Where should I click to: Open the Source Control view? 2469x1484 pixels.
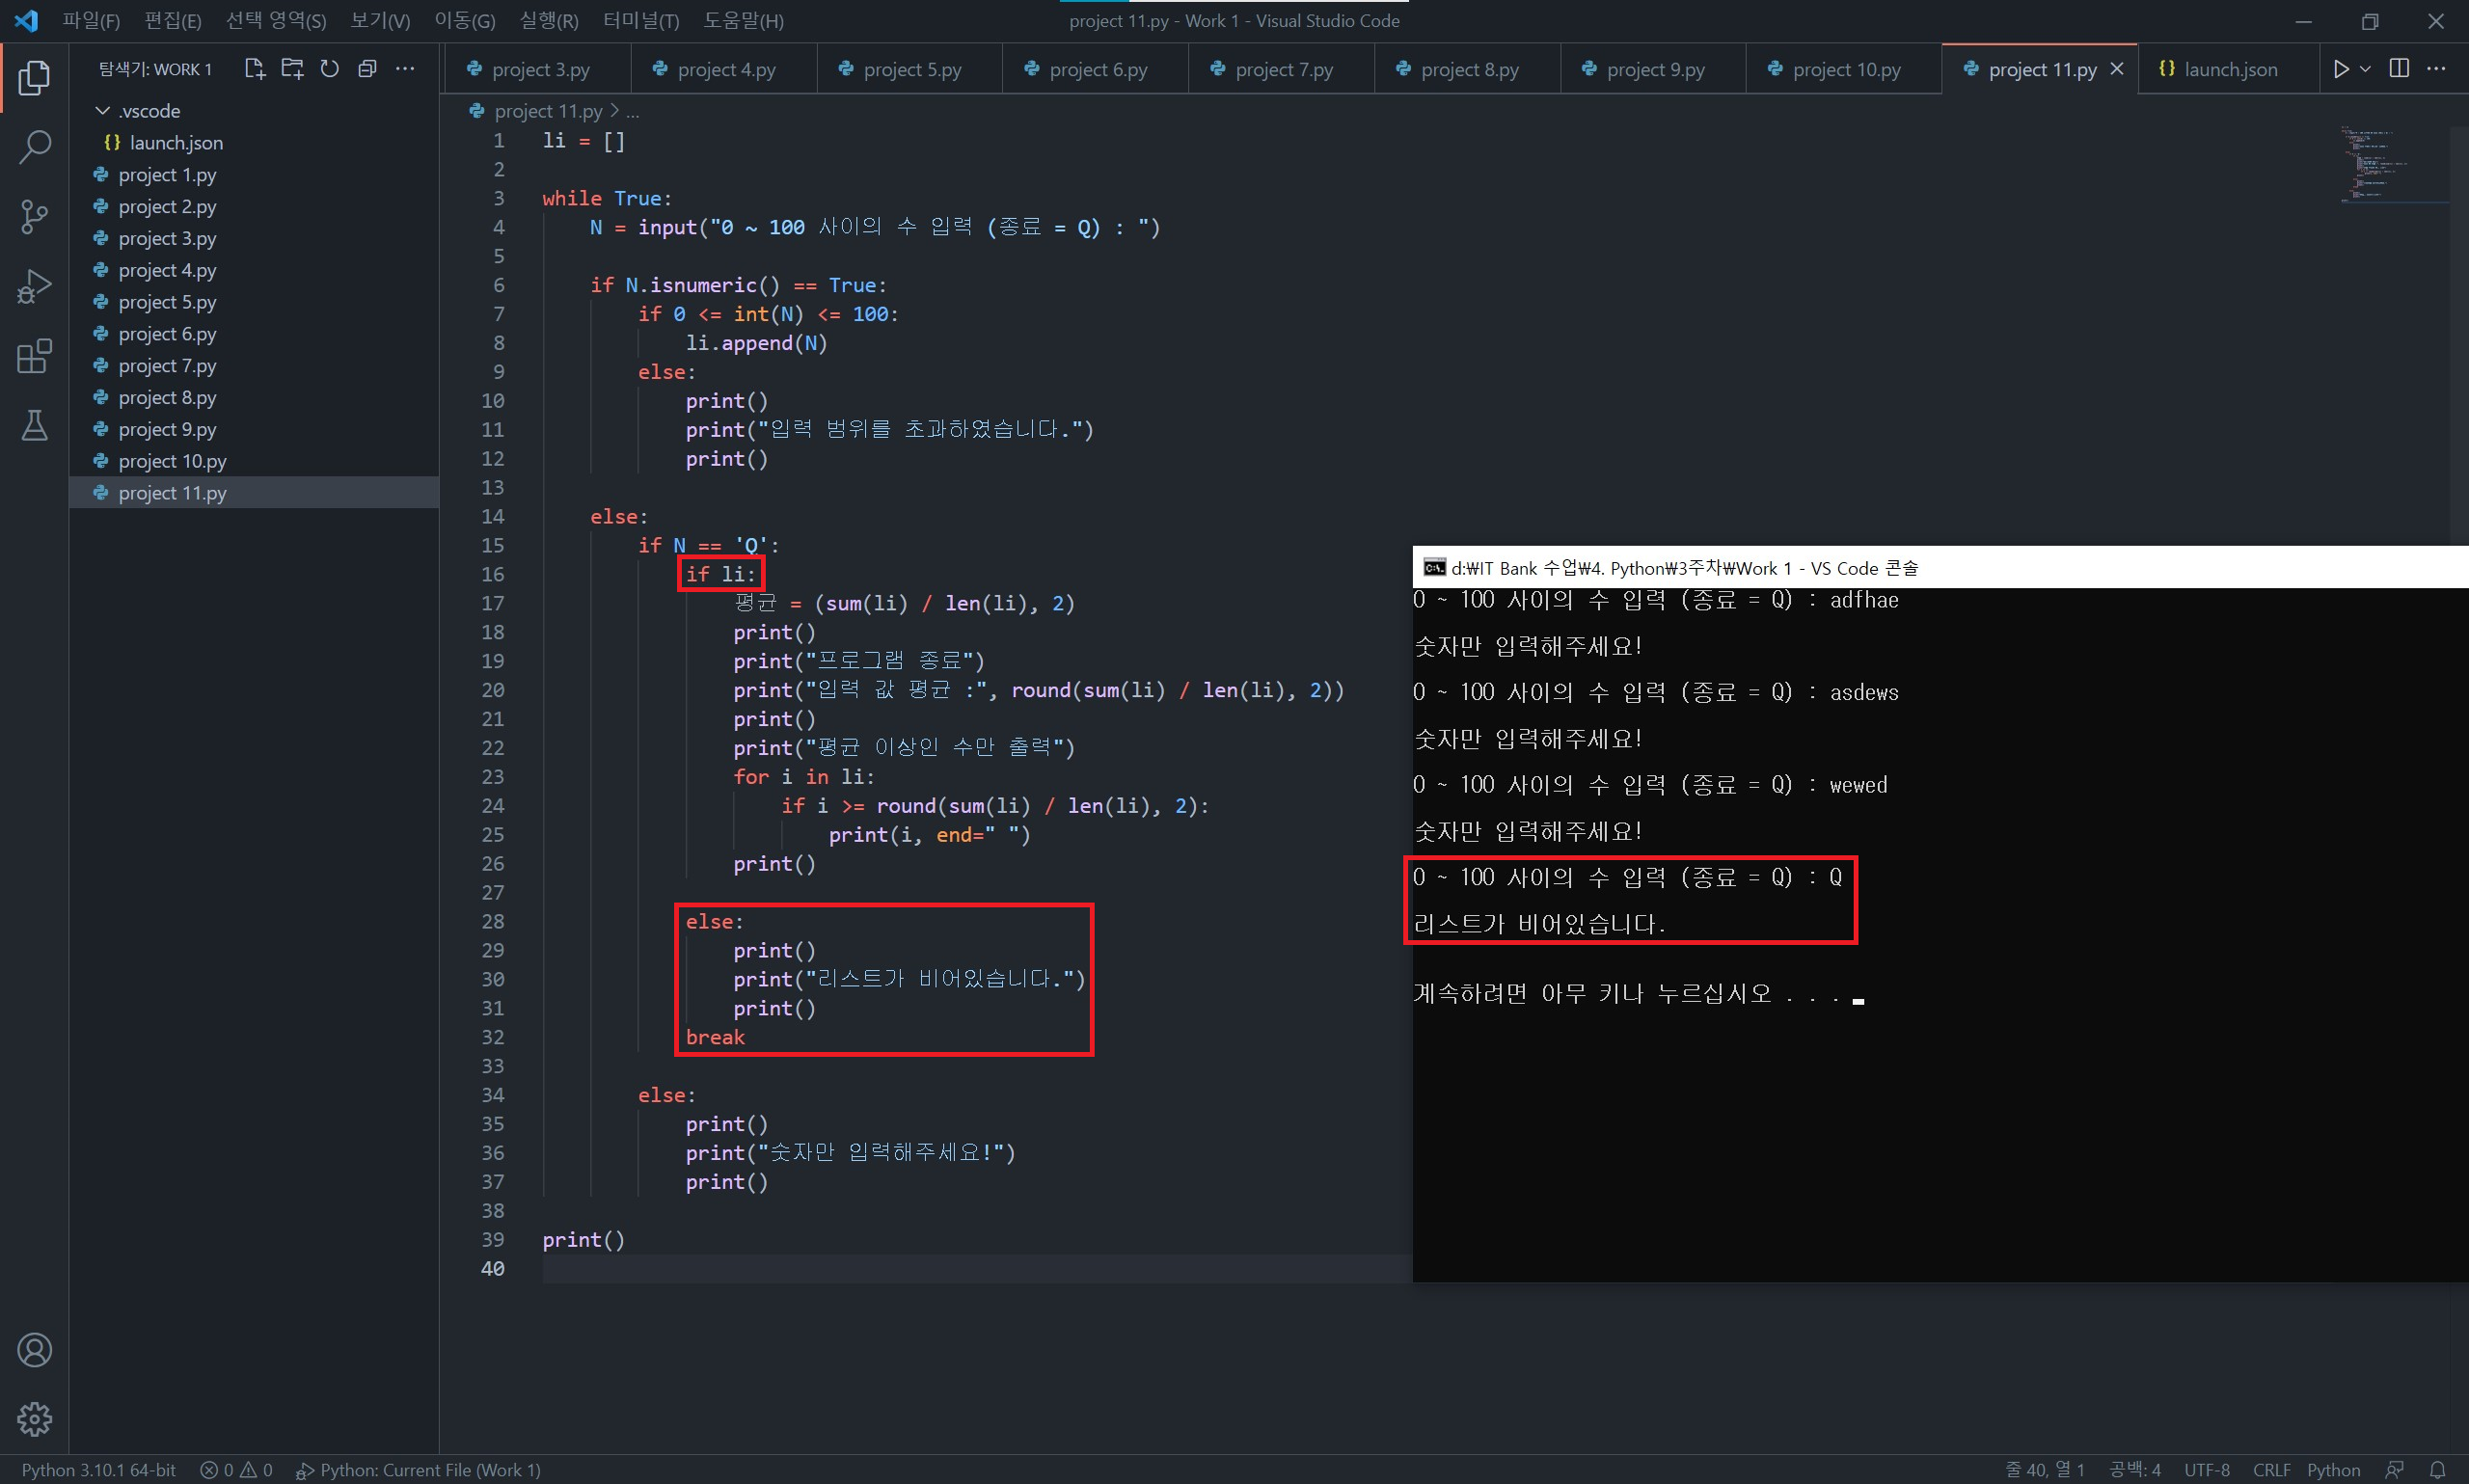tap(34, 216)
